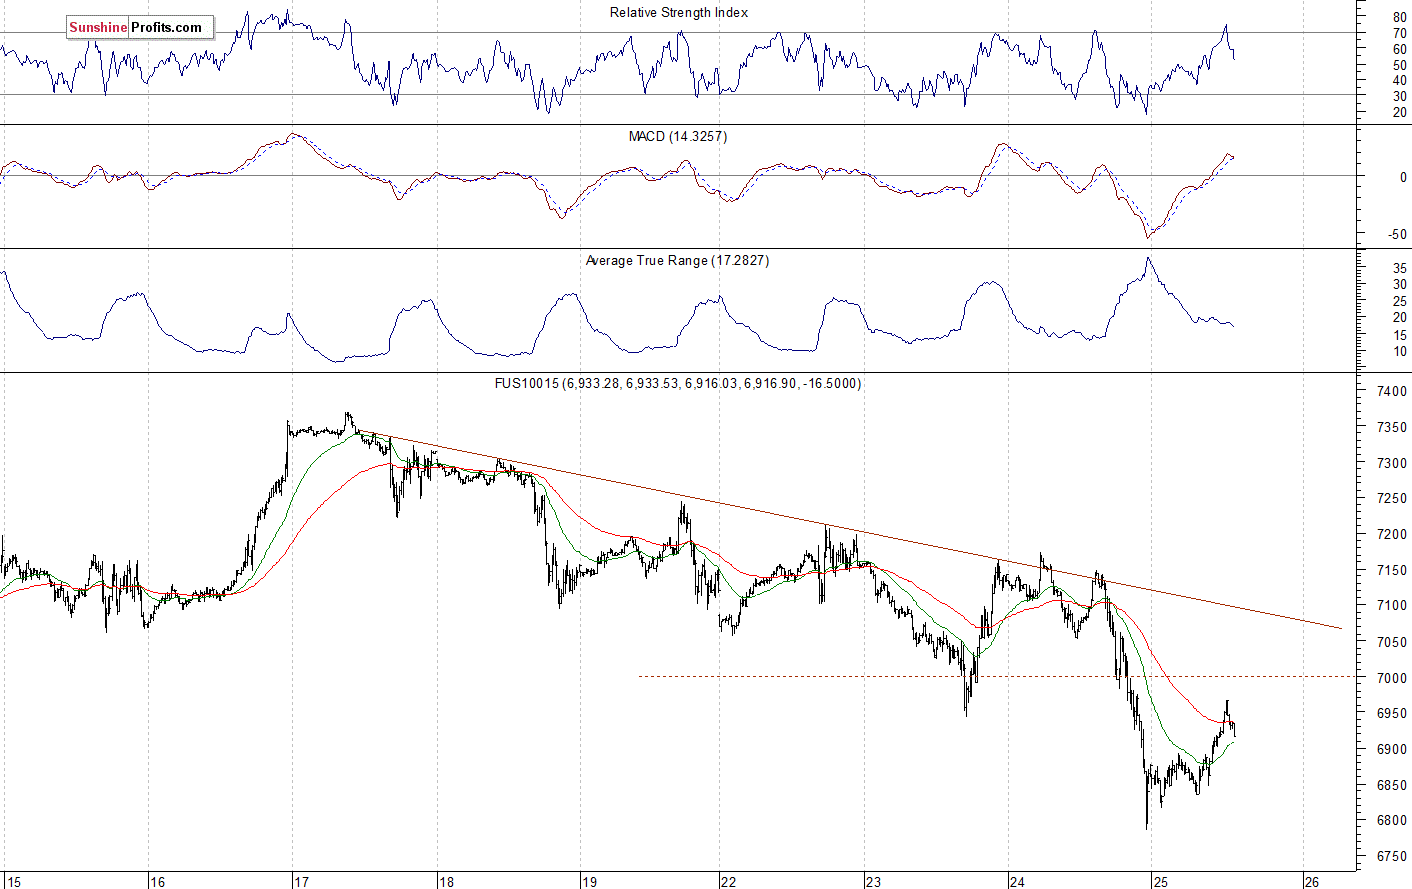This screenshot has width=1412, height=889.
Task: Click the 7050 price axis label
Action: pyautogui.click(x=1392, y=642)
